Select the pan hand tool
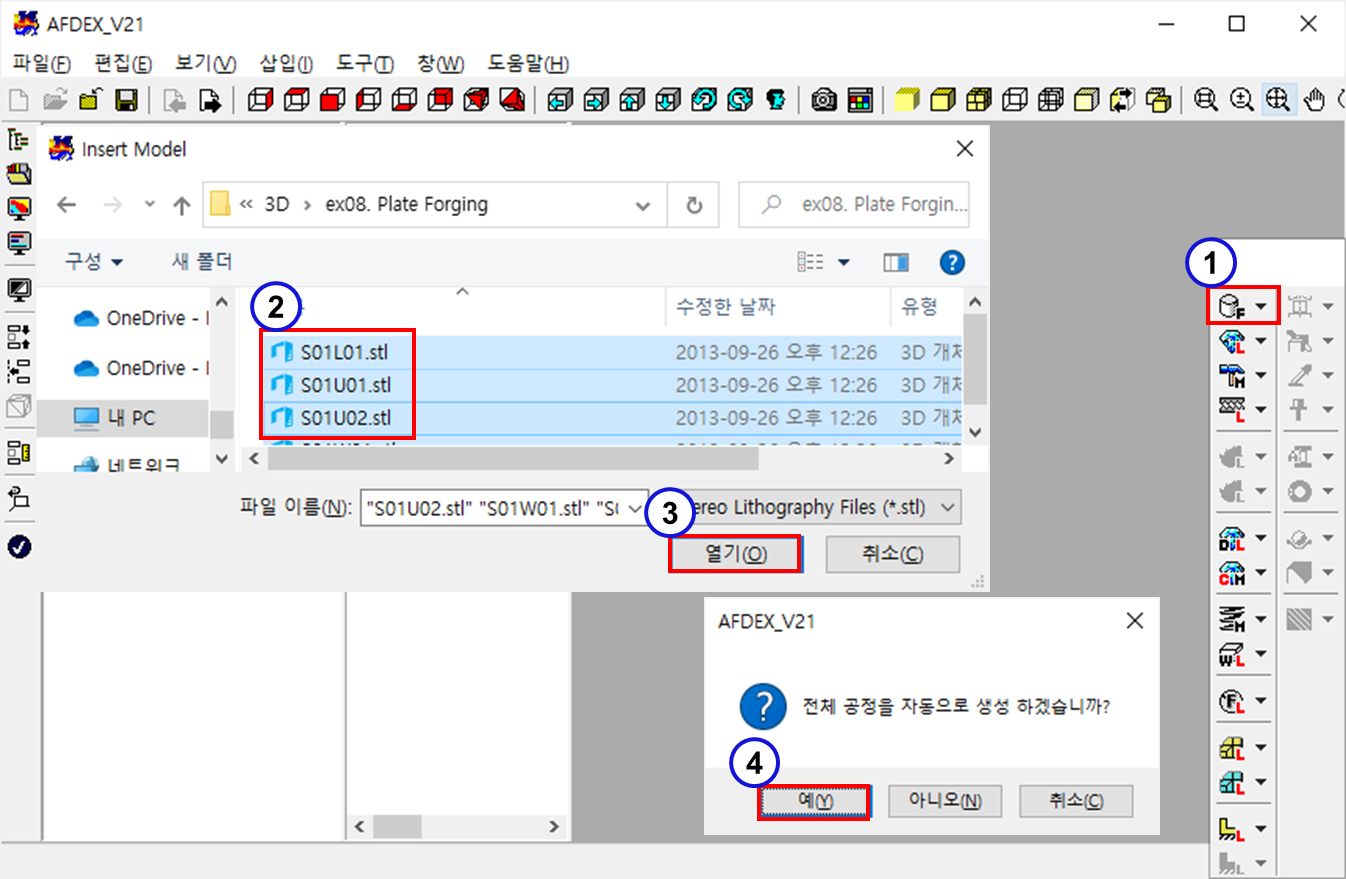1346x879 pixels. [1315, 100]
